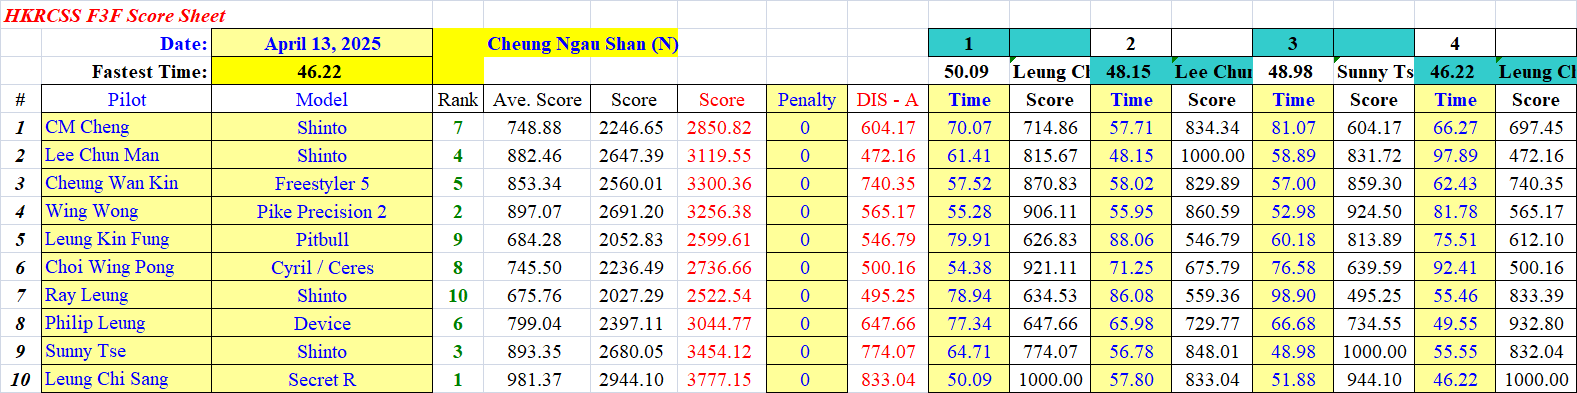Viewport: 1577px width, 393px height.
Task: Click discard value 774.07
Action: pyautogui.click(x=888, y=352)
